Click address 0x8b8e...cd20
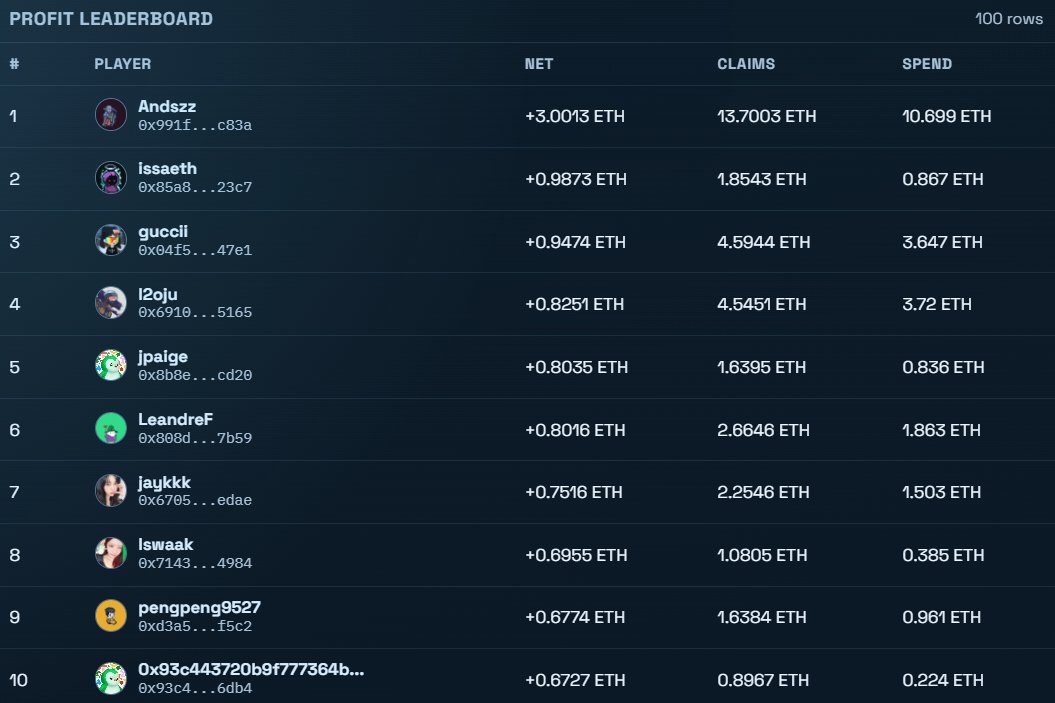Viewport: 1055px width, 703px height. pos(195,375)
